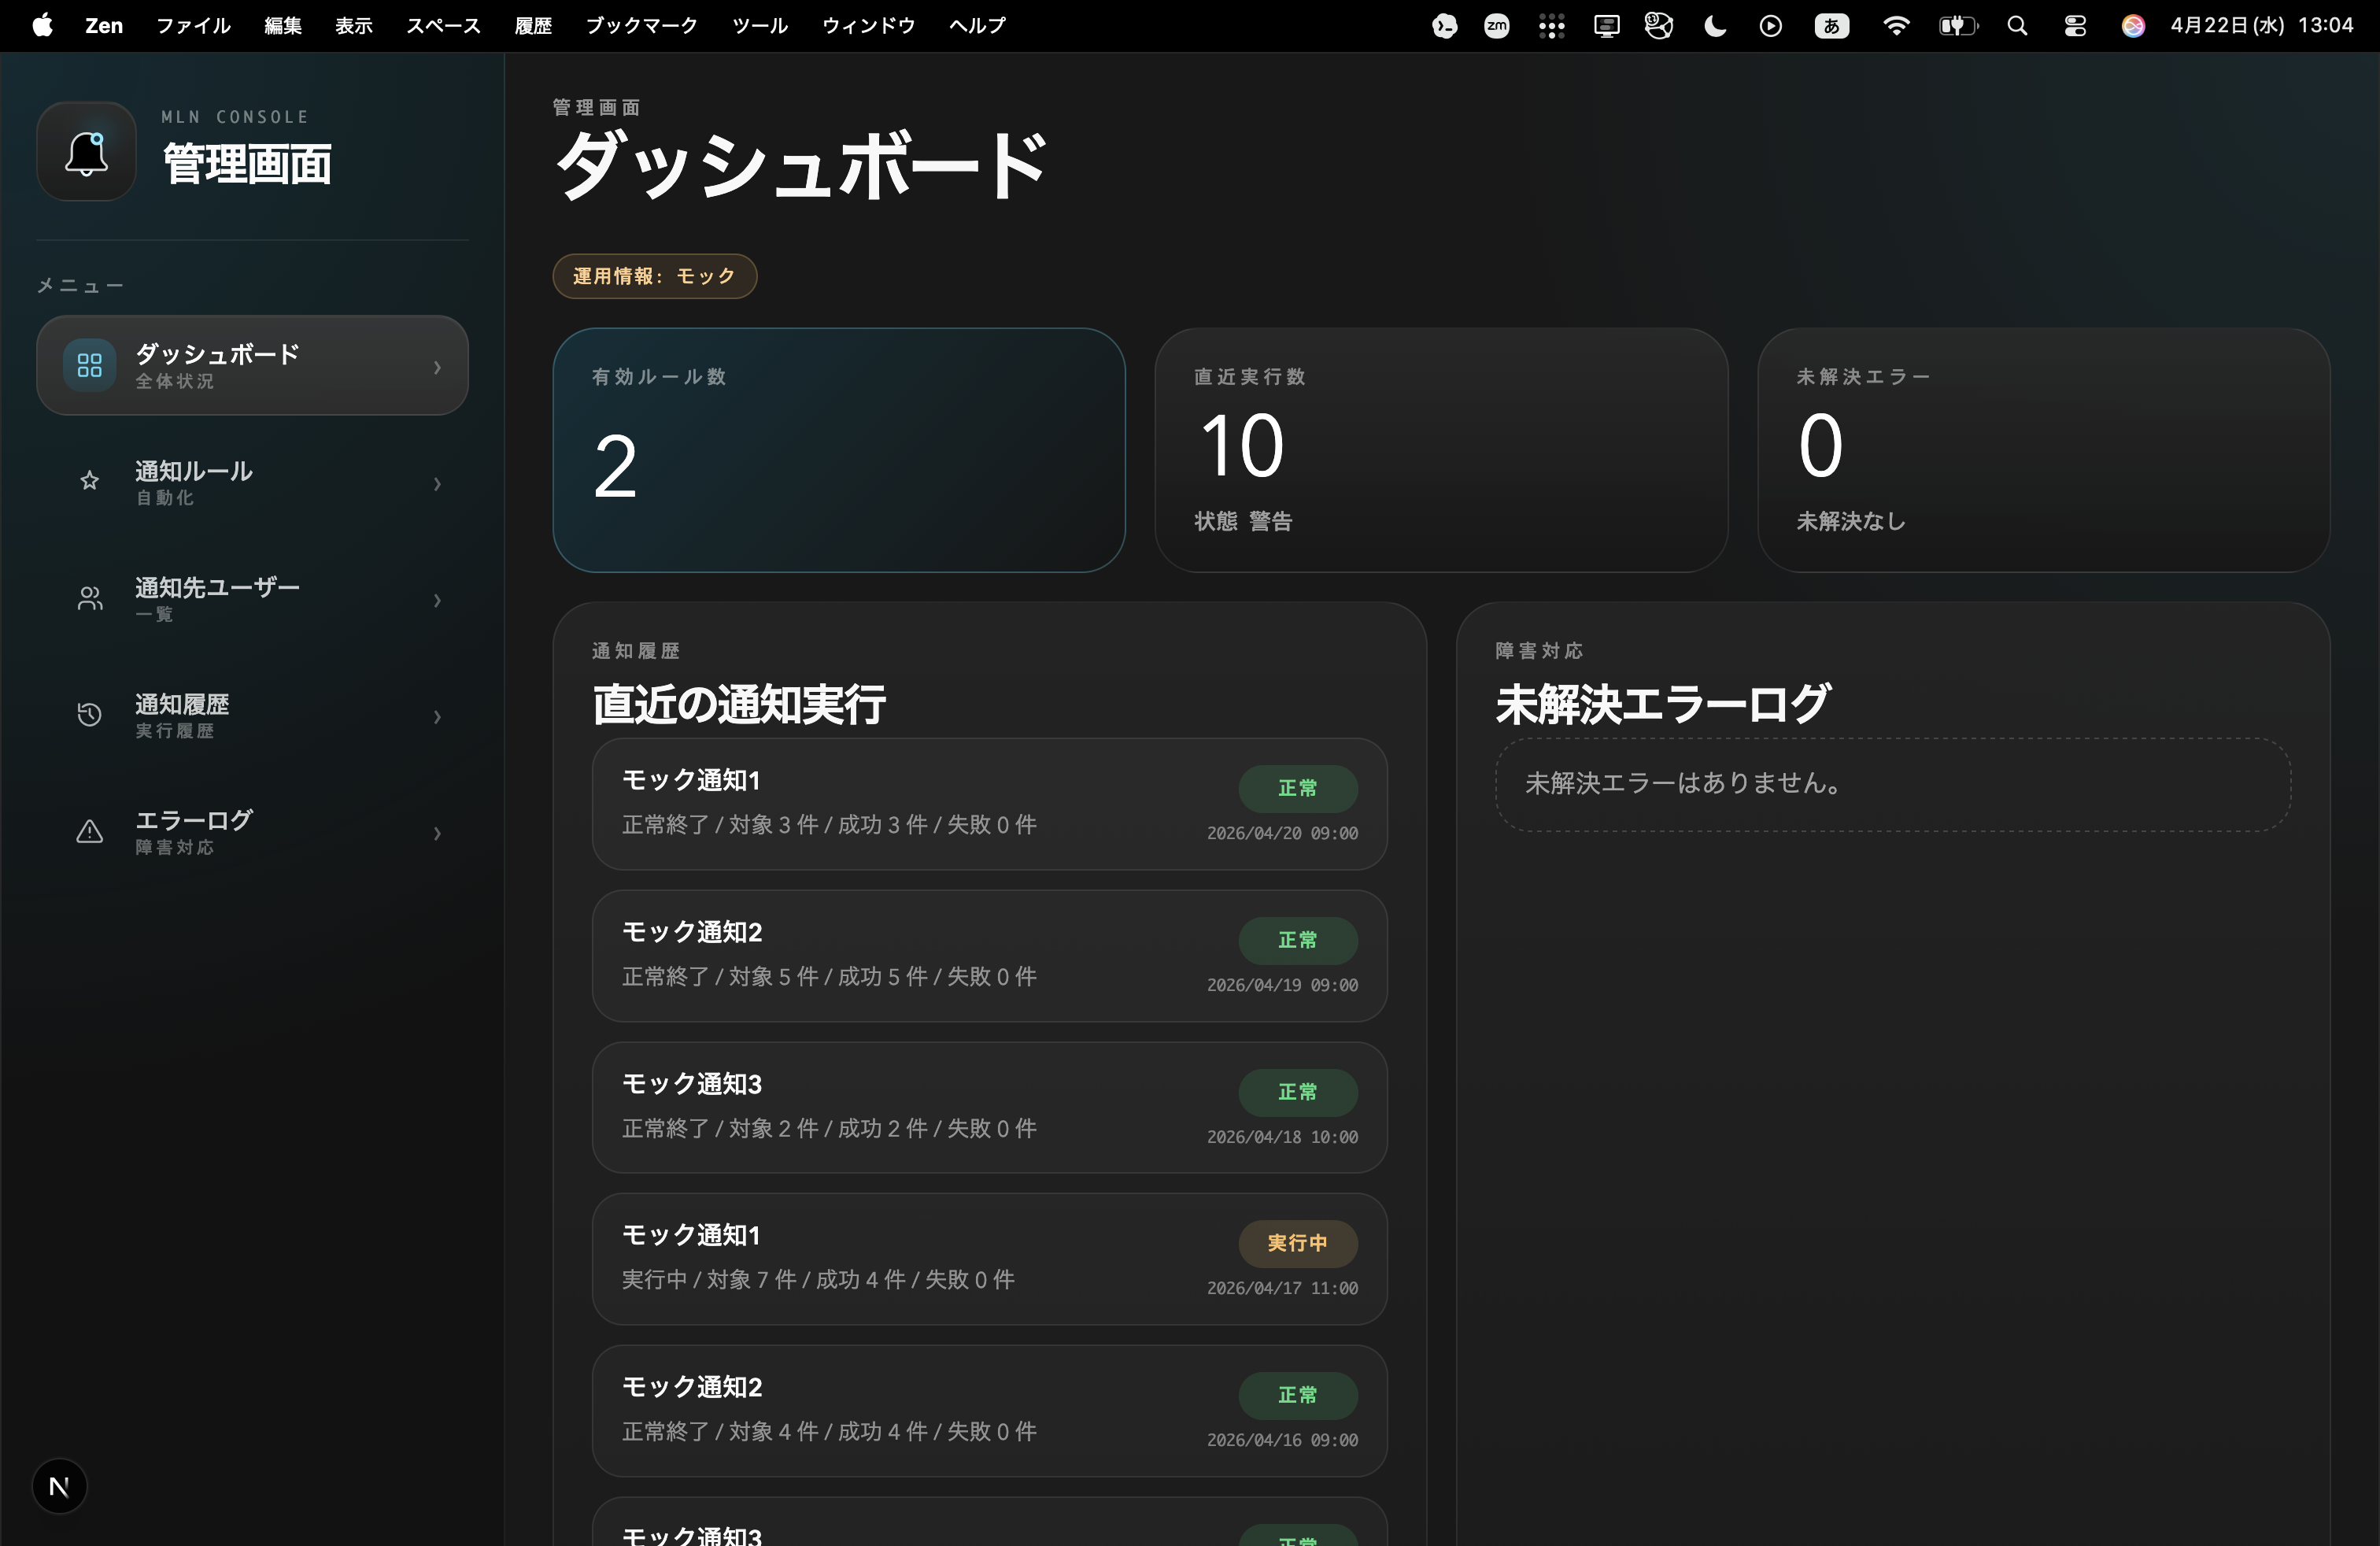Image resolution: width=2380 pixels, height=1546 pixels.
Task: Click the screen mirroring icon in menu bar
Action: (x=1606, y=26)
